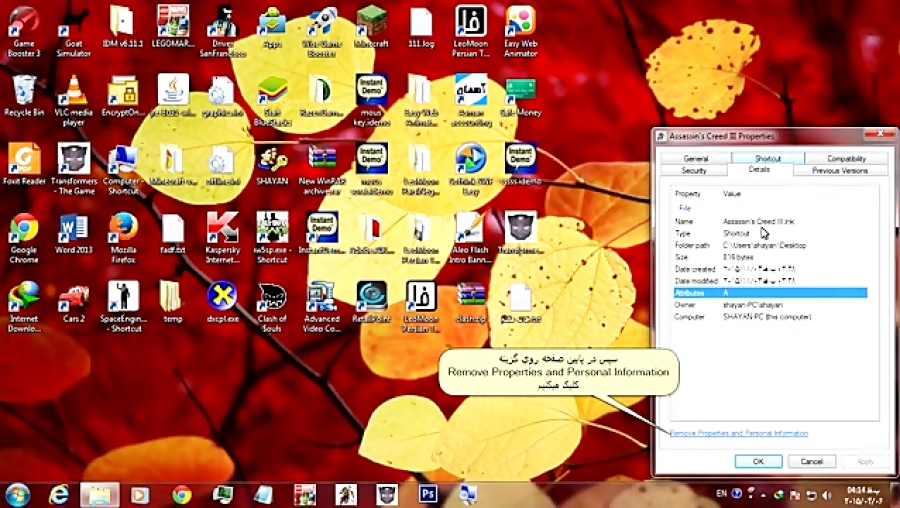900x508 pixels.
Task: Select the Driver San Francisco shortcut
Action: point(222,31)
